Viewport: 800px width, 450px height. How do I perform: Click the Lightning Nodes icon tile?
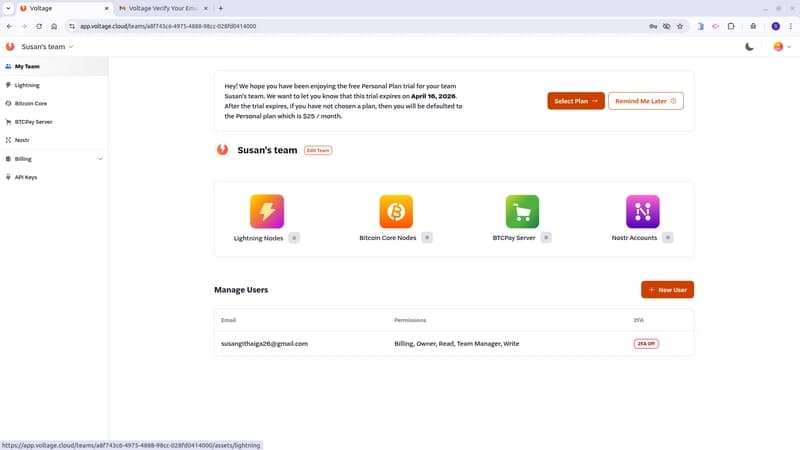click(x=267, y=212)
